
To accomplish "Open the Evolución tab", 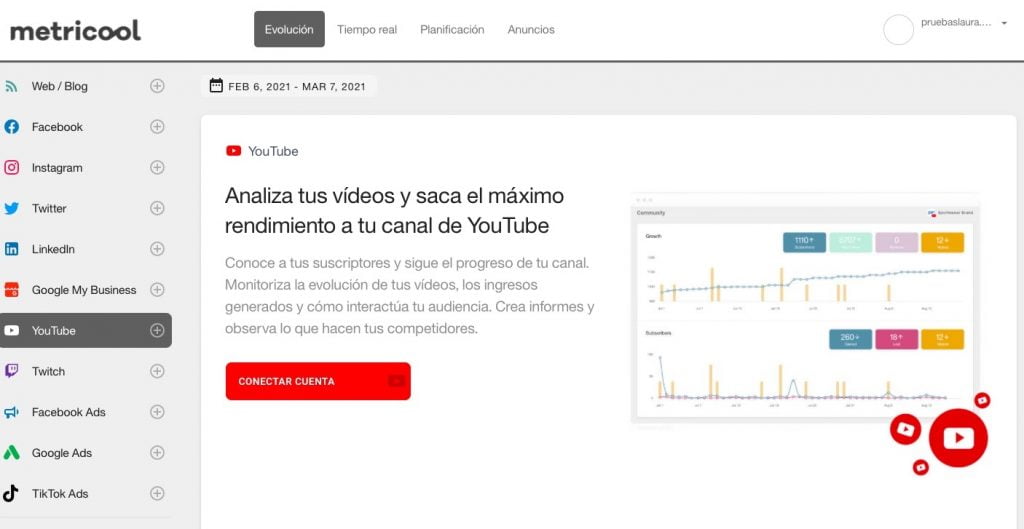I will click(x=289, y=29).
